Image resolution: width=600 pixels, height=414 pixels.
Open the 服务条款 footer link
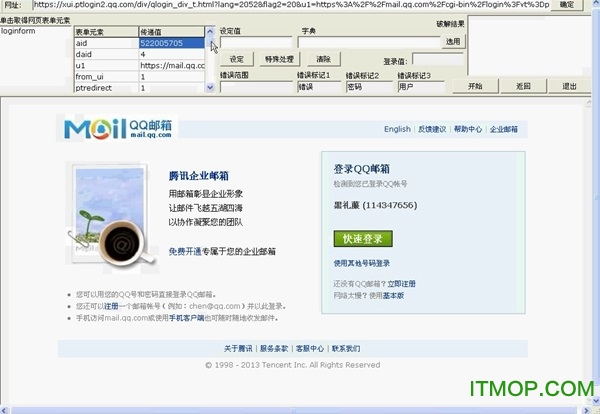point(274,349)
